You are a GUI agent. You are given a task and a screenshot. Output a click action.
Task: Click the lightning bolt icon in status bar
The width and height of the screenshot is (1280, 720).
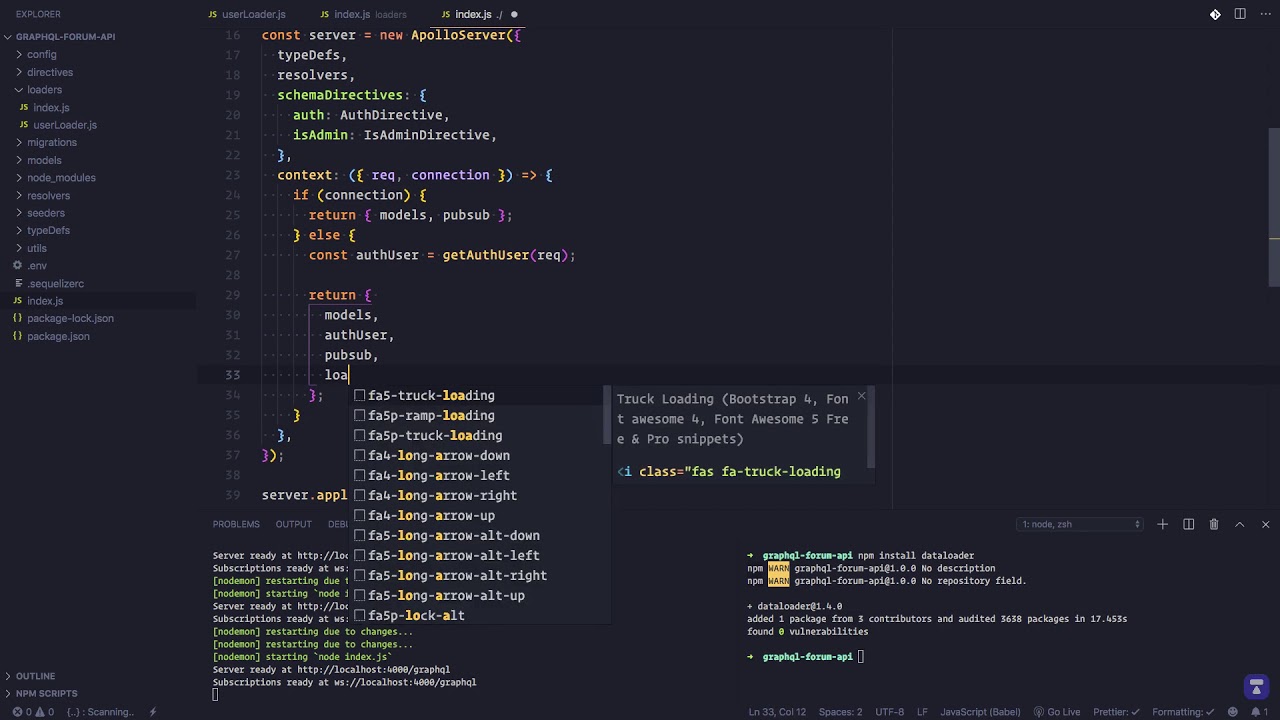pyautogui.click(x=153, y=712)
